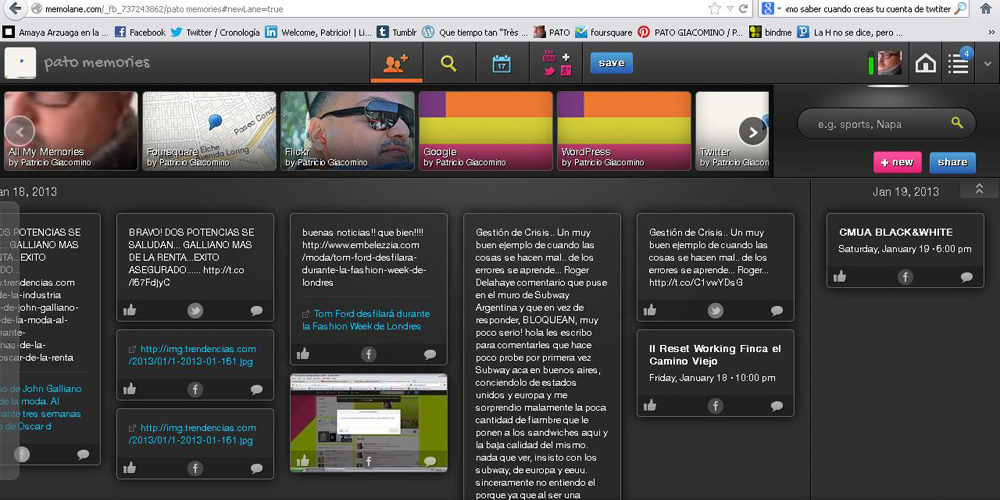Collapse the panel with double chevron up
The width and height of the screenshot is (1000, 500).
coord(978,189)
